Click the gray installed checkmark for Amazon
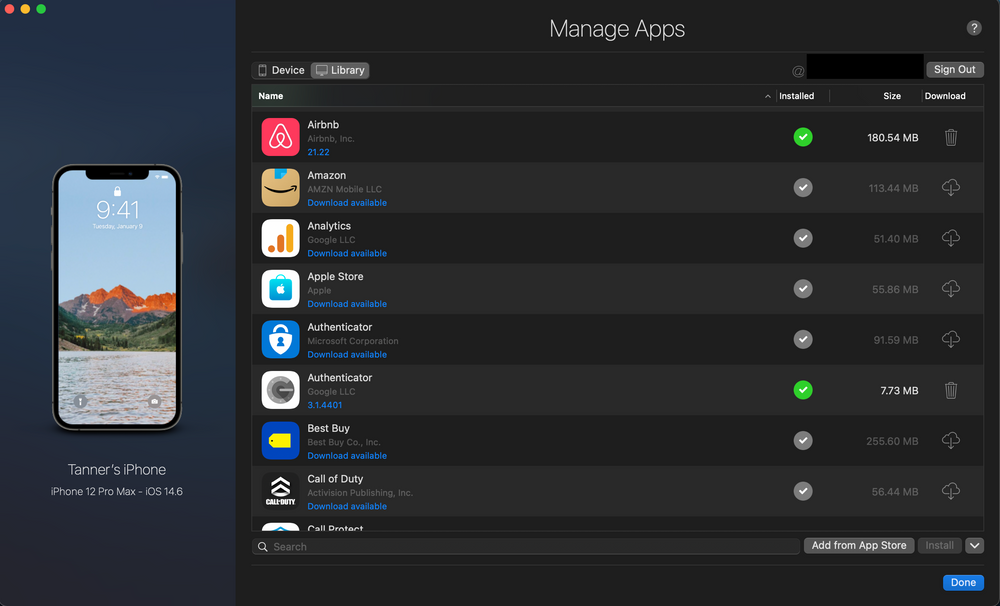 [x=803, y=188]
